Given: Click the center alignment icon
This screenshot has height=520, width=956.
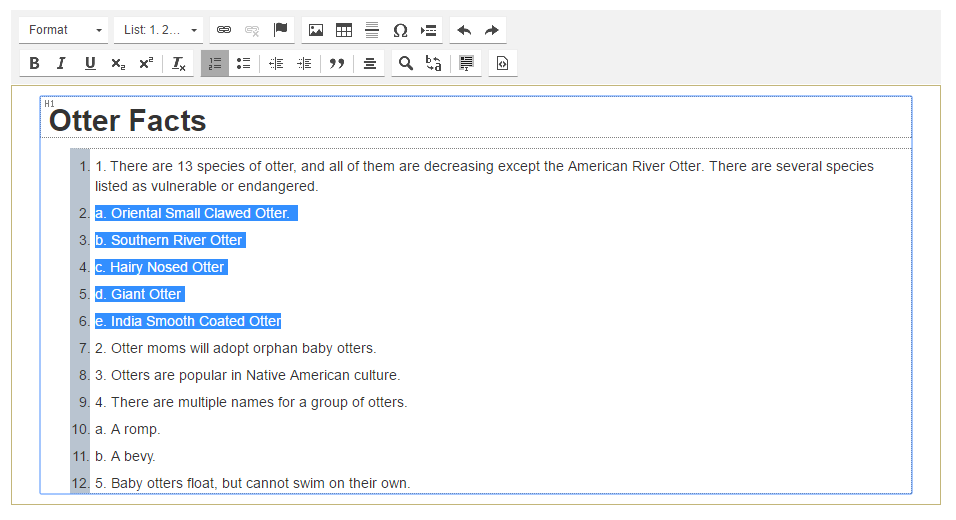Looking at the screenshot, I should pos(369,63).
